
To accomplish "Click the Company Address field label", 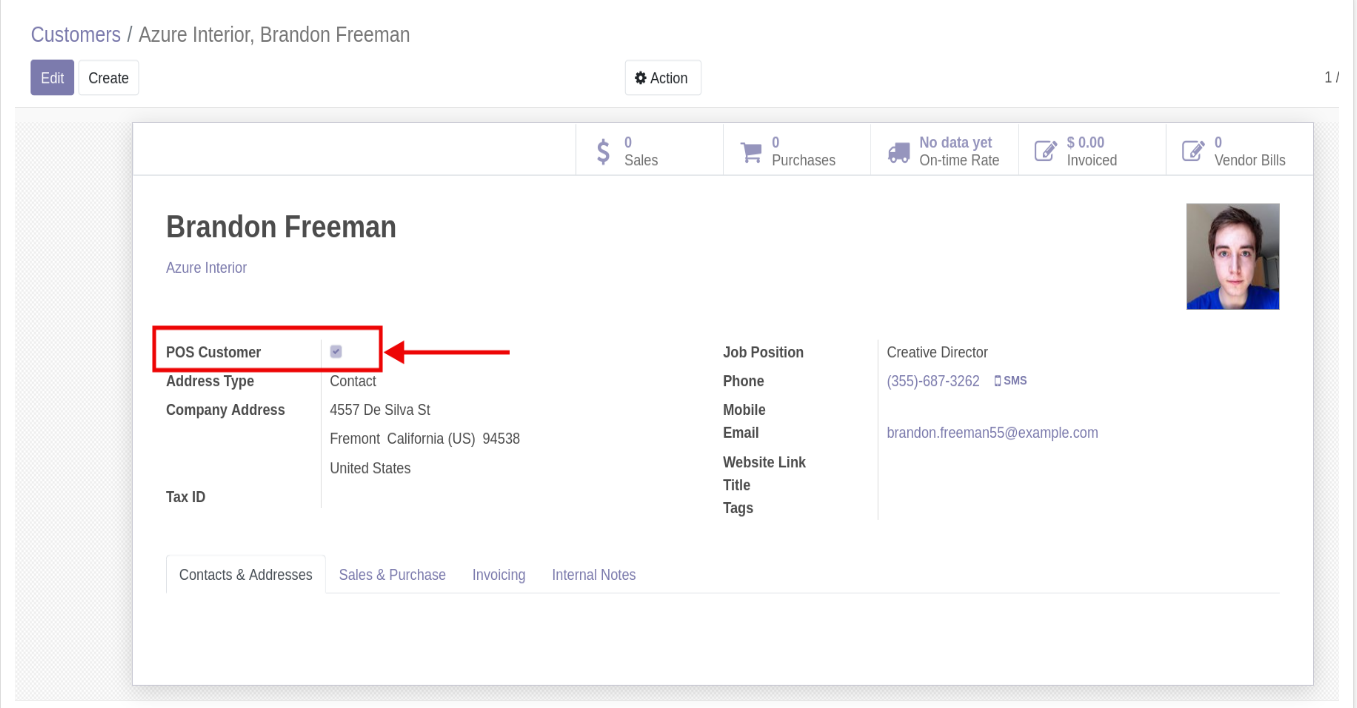I will click(225, 410).
